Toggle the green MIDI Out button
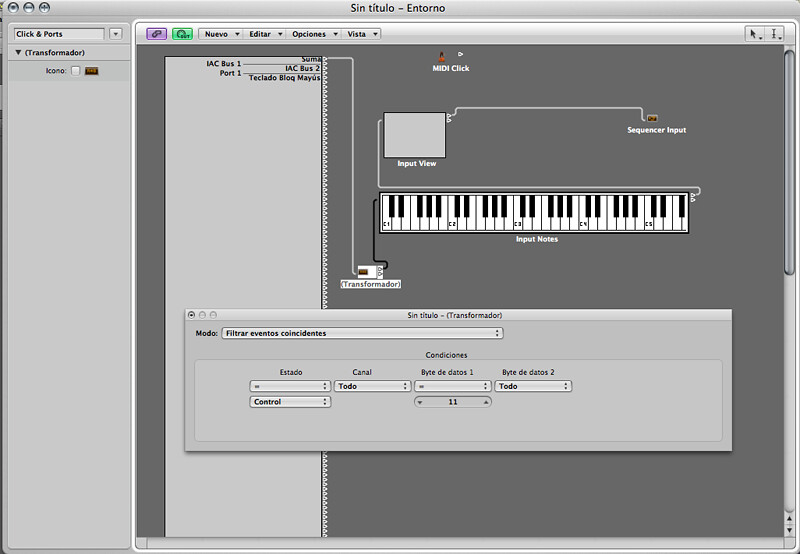 tap(182, 34)
